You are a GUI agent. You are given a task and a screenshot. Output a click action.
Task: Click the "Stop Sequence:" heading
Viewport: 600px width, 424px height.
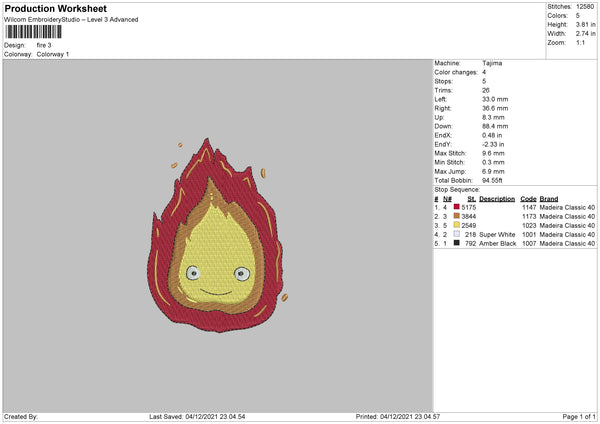(x=457, y=190)
